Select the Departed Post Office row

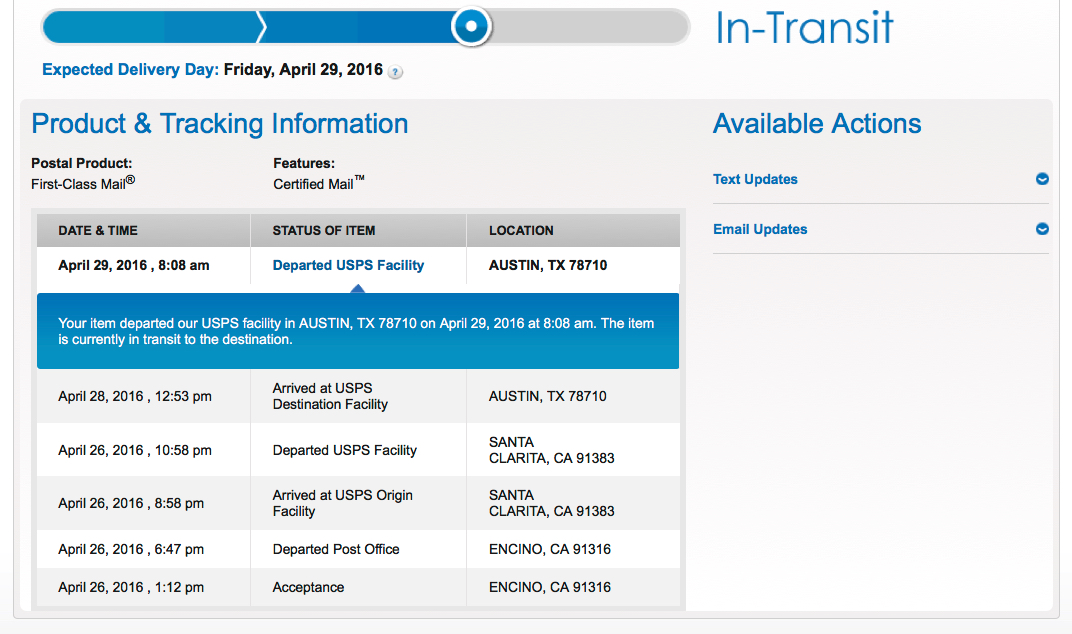coord(358,549)
